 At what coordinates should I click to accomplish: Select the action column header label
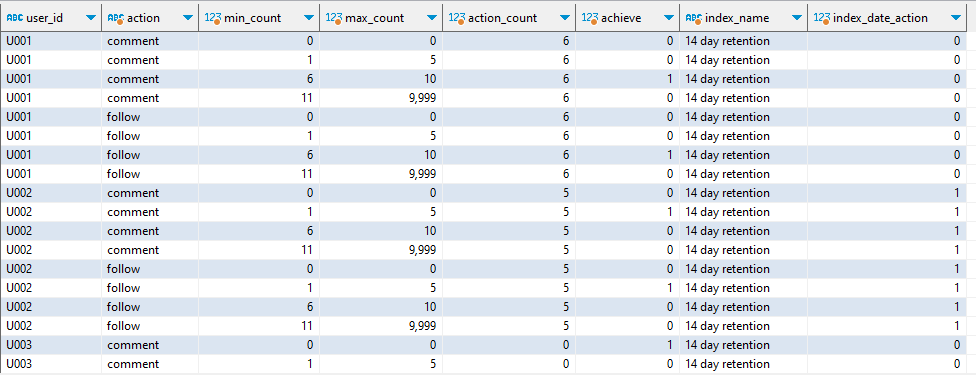pyautogui.click(x=143, y=19)
